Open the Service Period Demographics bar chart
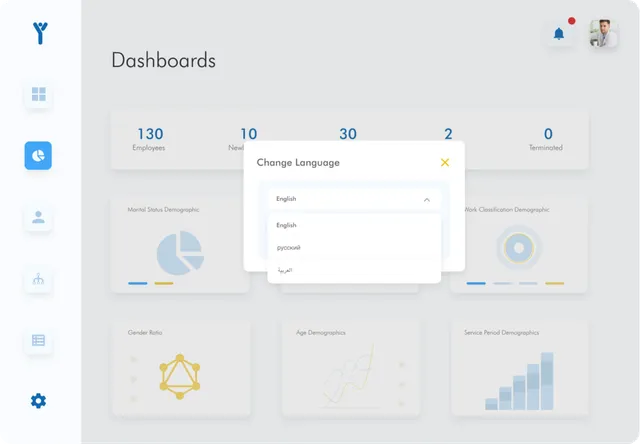The image size is (640, 444). (519, 368)
